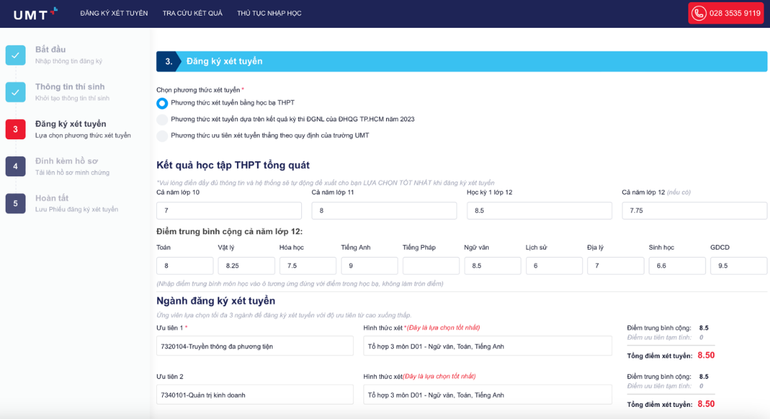
Task: Click the phone hotline 028 3535 9119 button
Action: pyautogui.click(x=725, y=14)
